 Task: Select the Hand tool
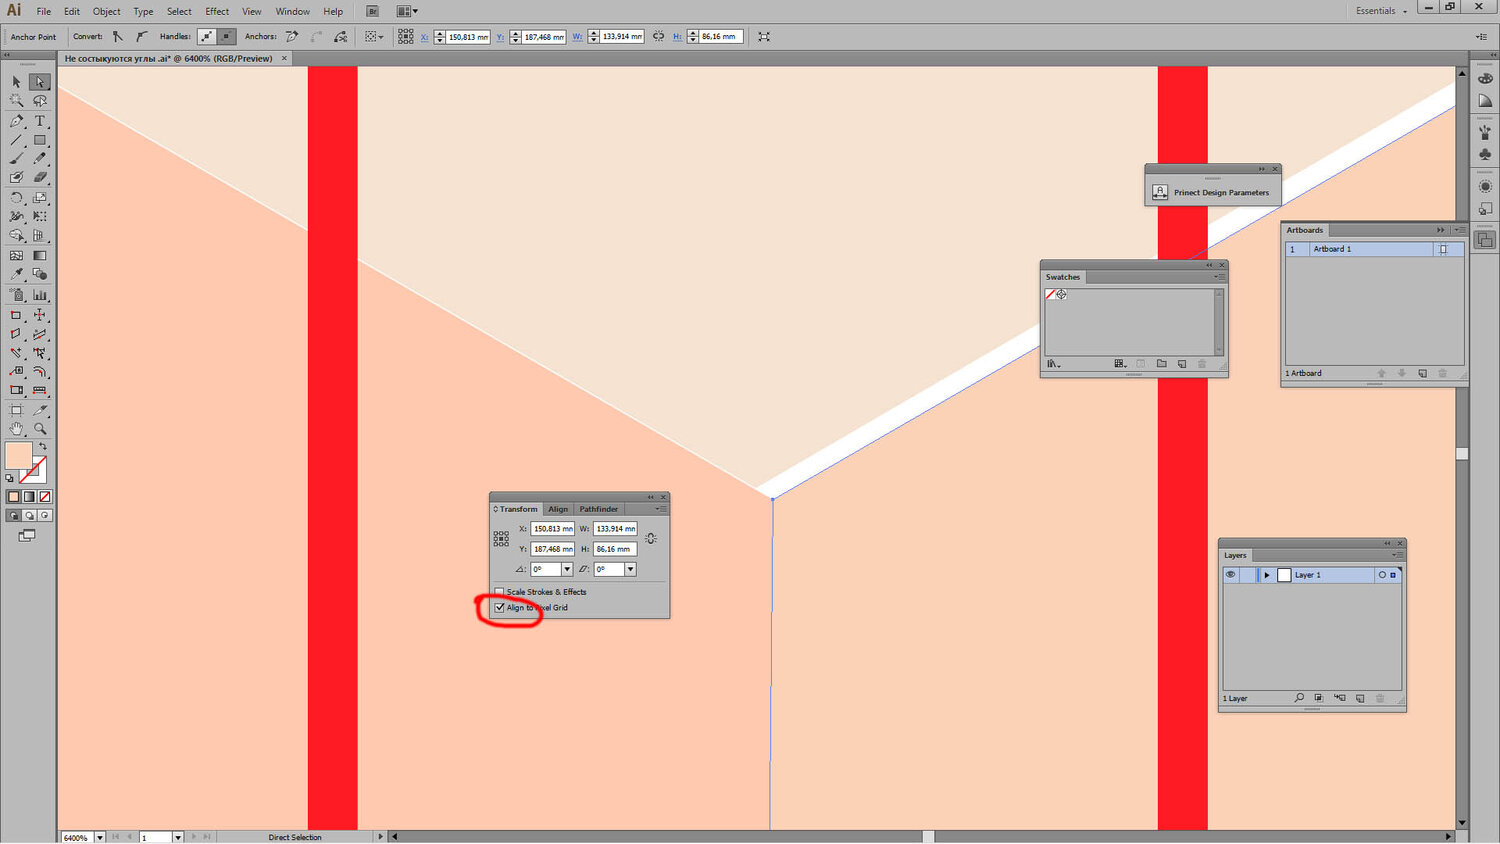point(17,429)
